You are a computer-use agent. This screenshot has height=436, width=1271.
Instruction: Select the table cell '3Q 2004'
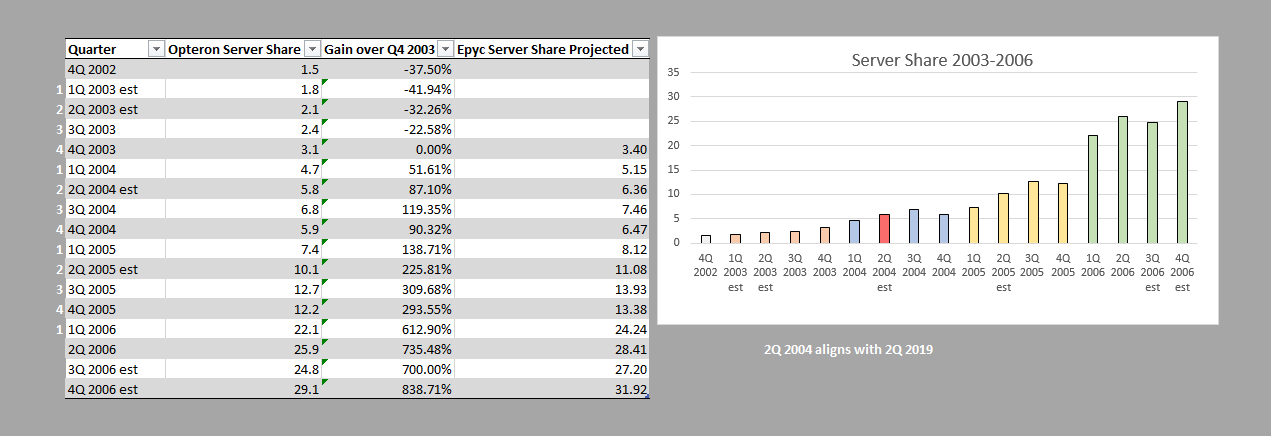(x=115, y=209)
